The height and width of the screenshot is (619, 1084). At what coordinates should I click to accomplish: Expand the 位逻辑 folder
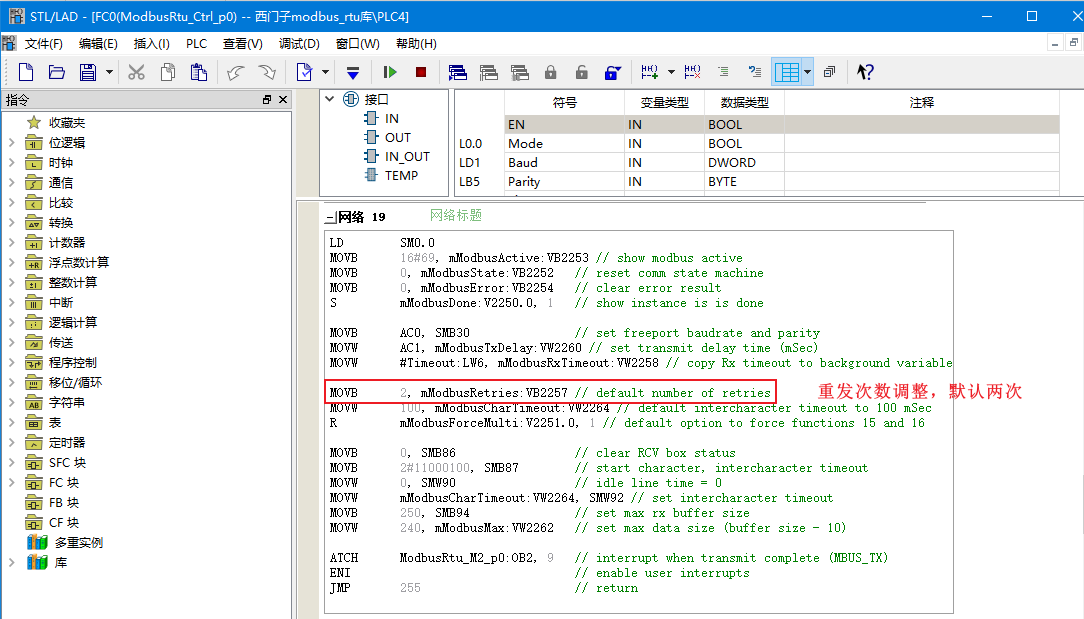pyautogui.click(x=12, y=143)
